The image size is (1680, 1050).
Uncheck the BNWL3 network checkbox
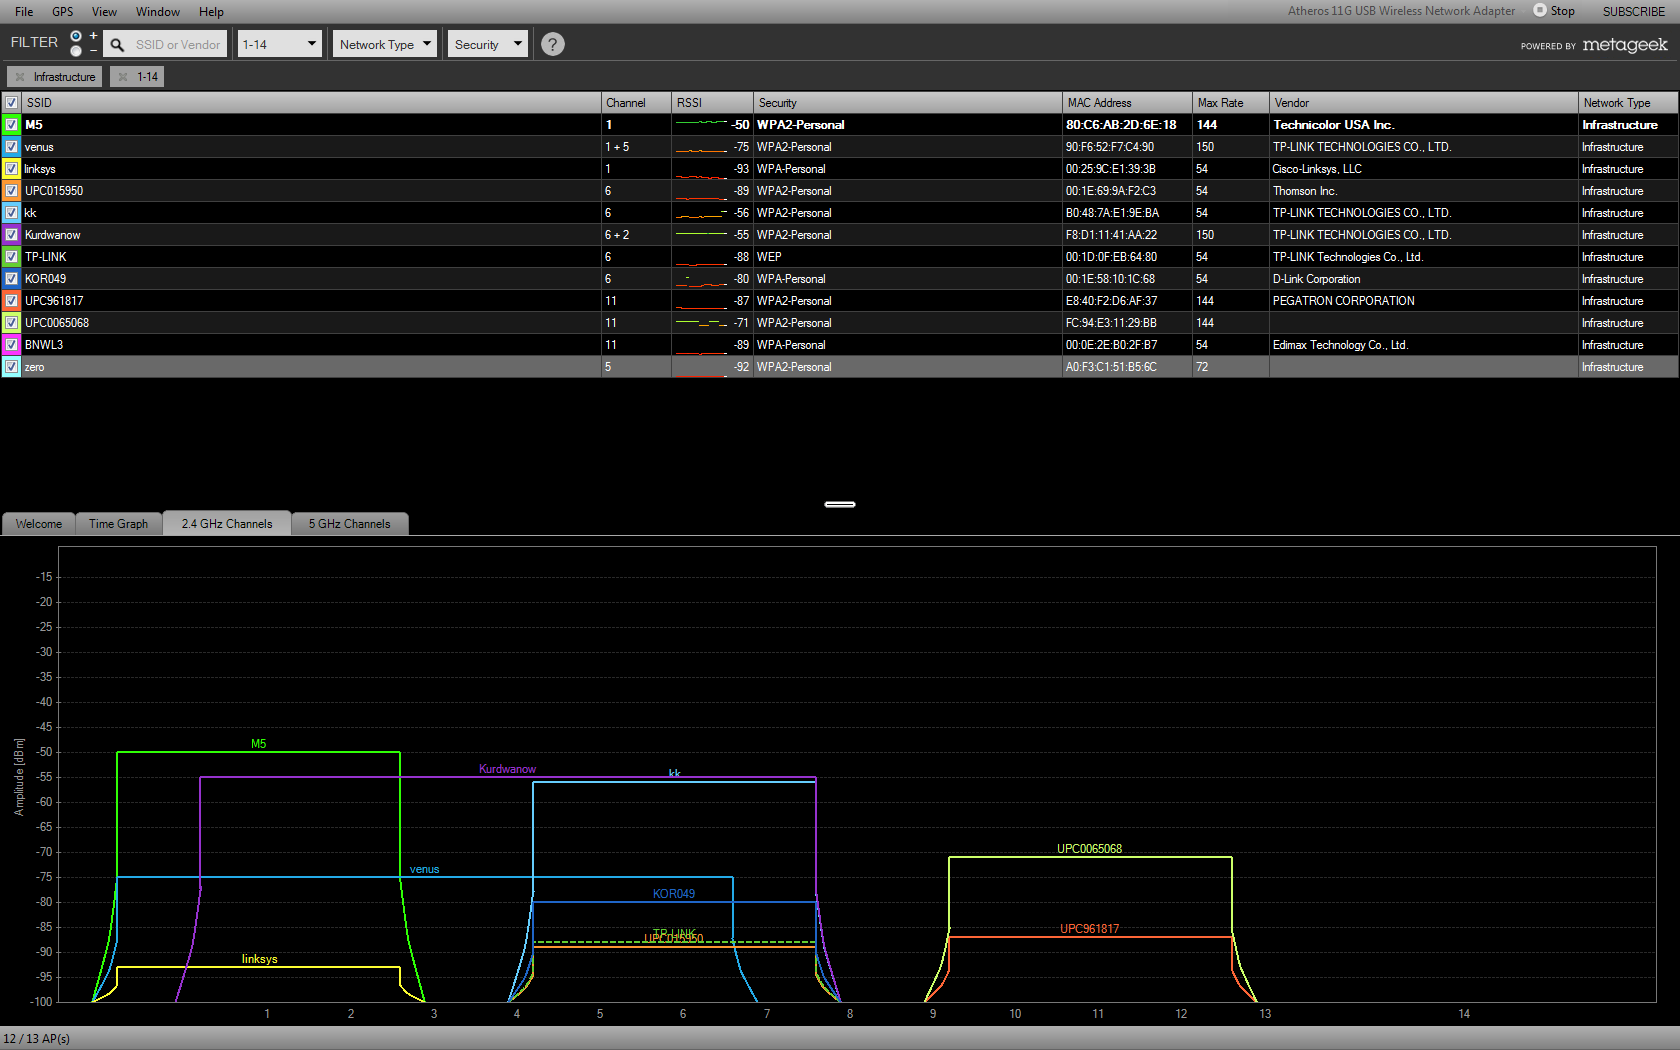(11, 345)
